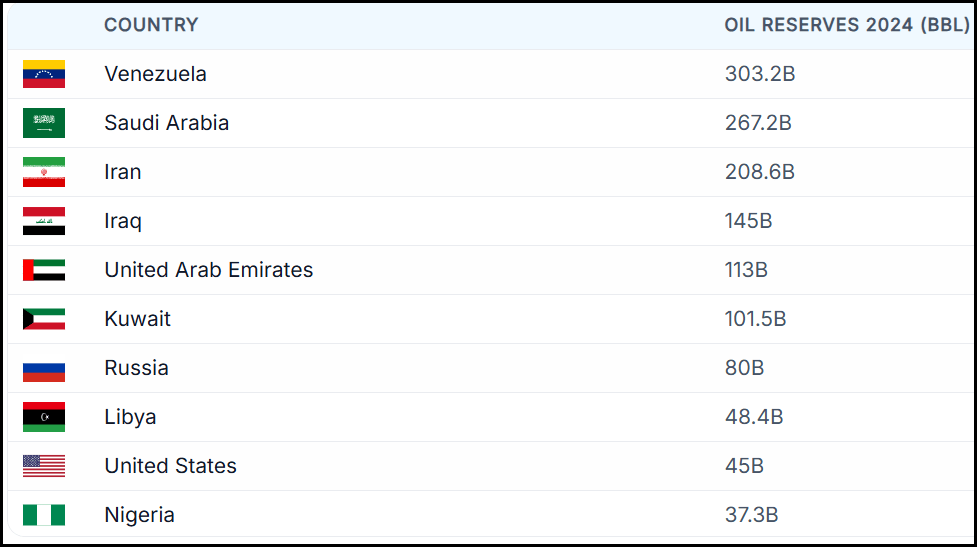Image resolution: width=977 pixels, height=547 pixels.
Task: Click the Nigeria flag icon
Action: [44, 515]
